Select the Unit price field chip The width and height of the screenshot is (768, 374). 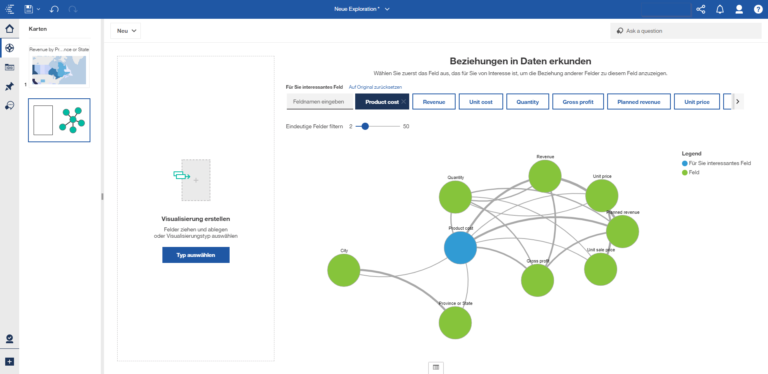[696, 102]
